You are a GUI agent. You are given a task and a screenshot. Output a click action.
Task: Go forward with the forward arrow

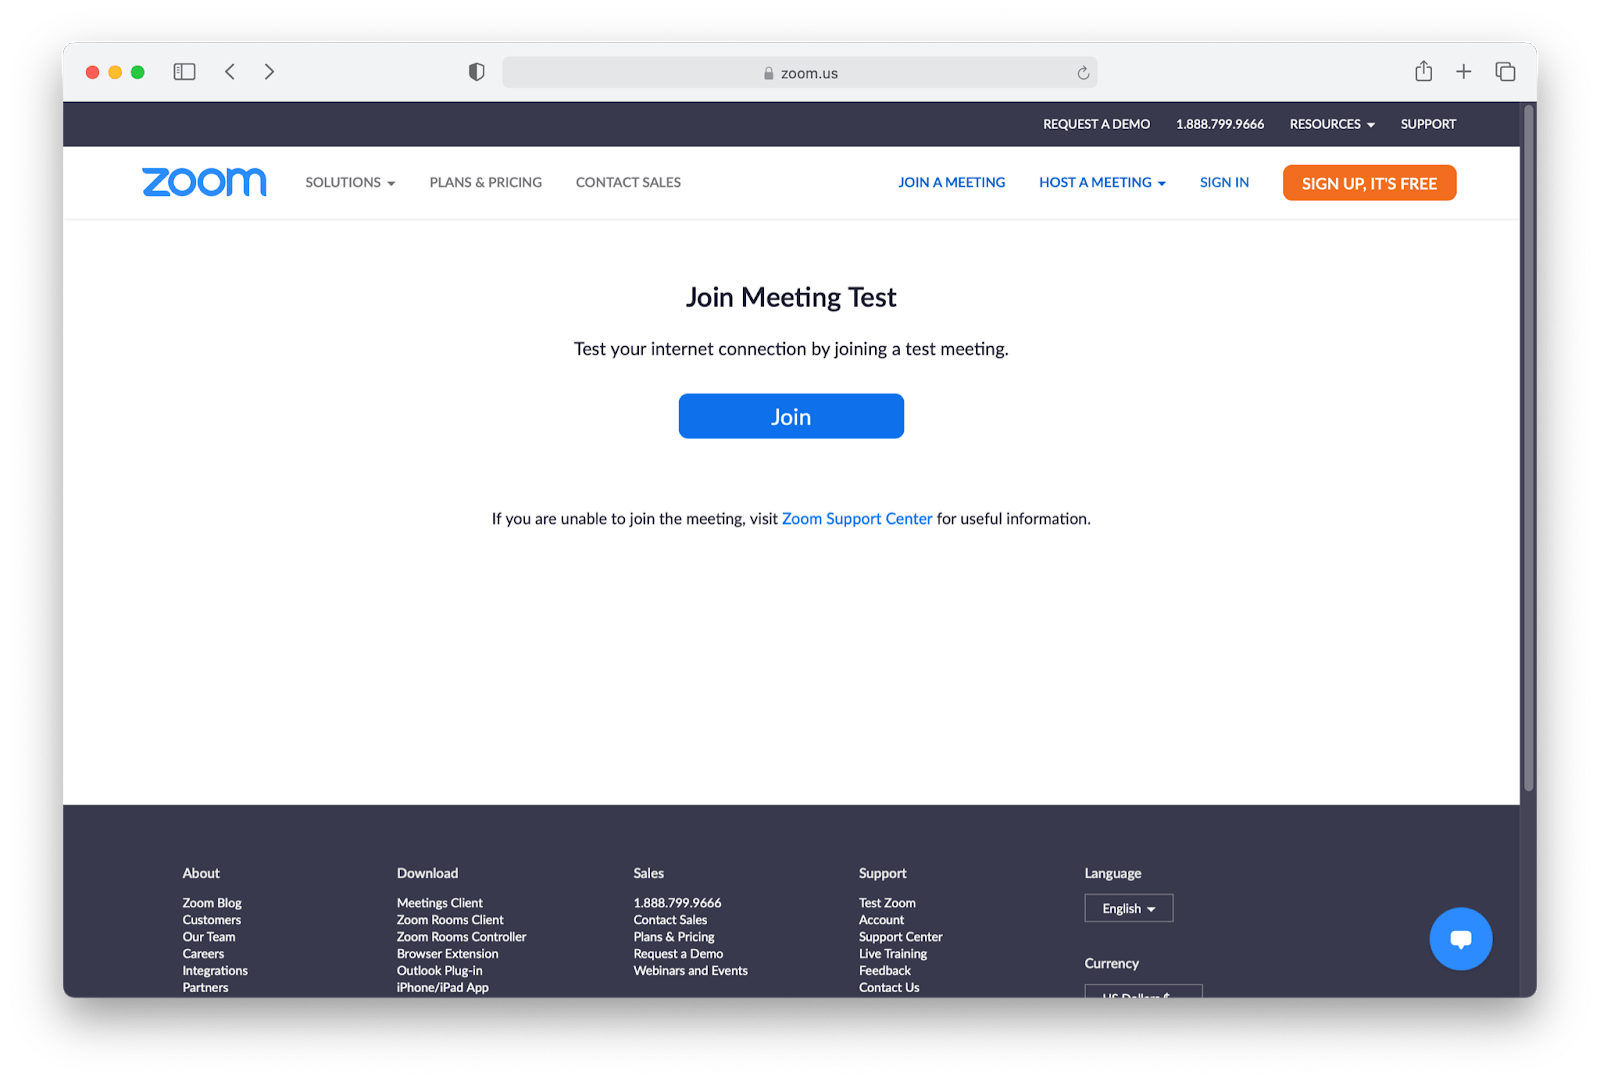click(x=269, y=72)
